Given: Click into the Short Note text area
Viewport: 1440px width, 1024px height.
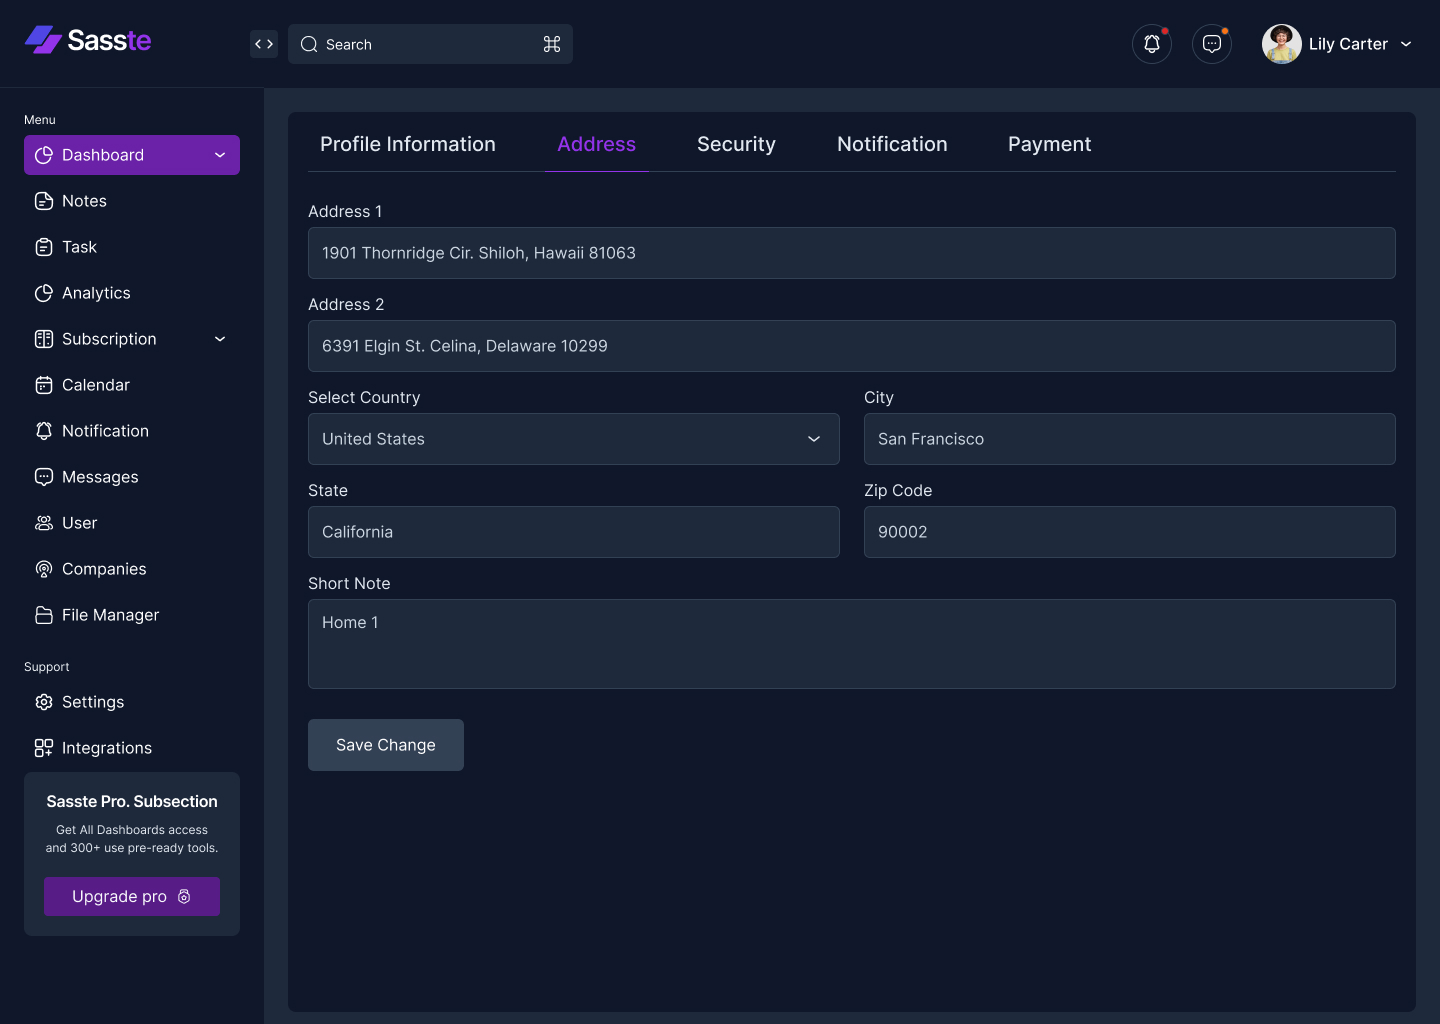Looking at the screenshot, I should click(x=851, y=644).
